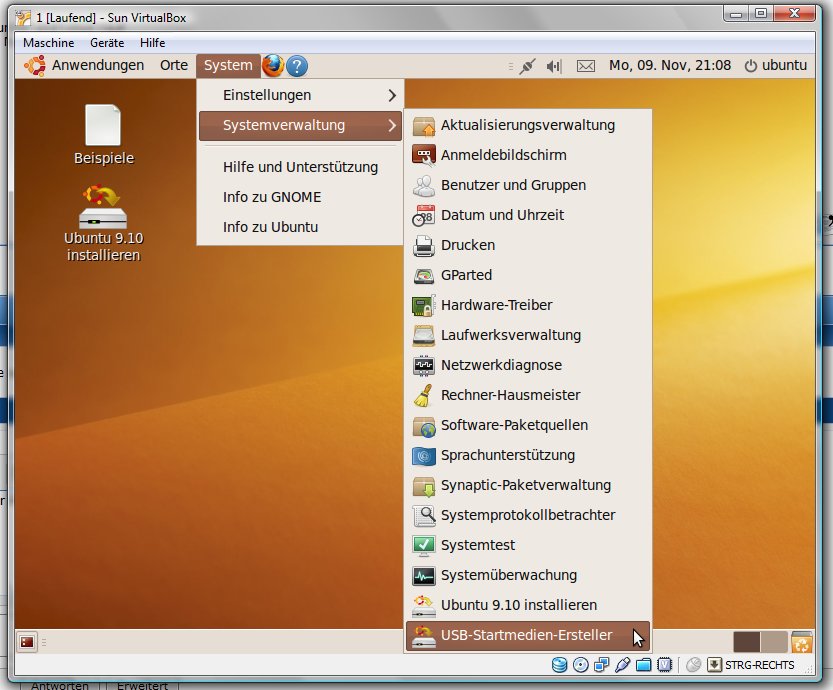Click the VirtualBox CD status icon
The height and width of the screenshot is (690, 833).
pyautogui.click(x=581, y=665)
